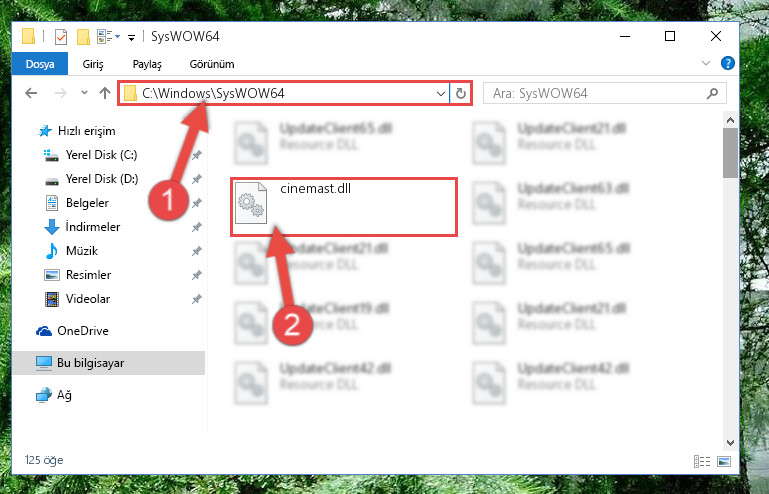Switch to the Görünüm tab

coord(212,64)
